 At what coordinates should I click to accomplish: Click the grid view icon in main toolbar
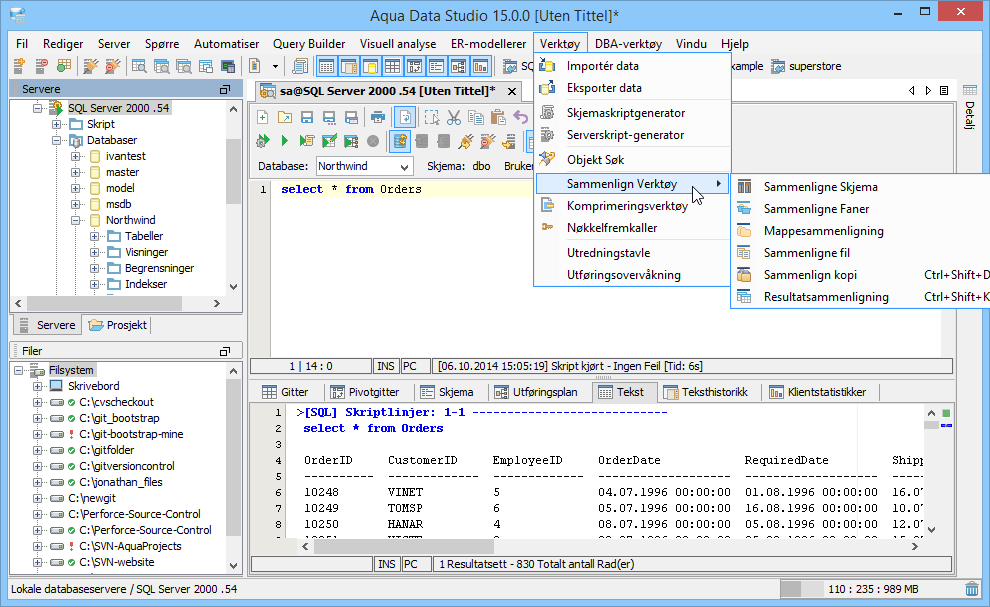[x=392, y=66]
